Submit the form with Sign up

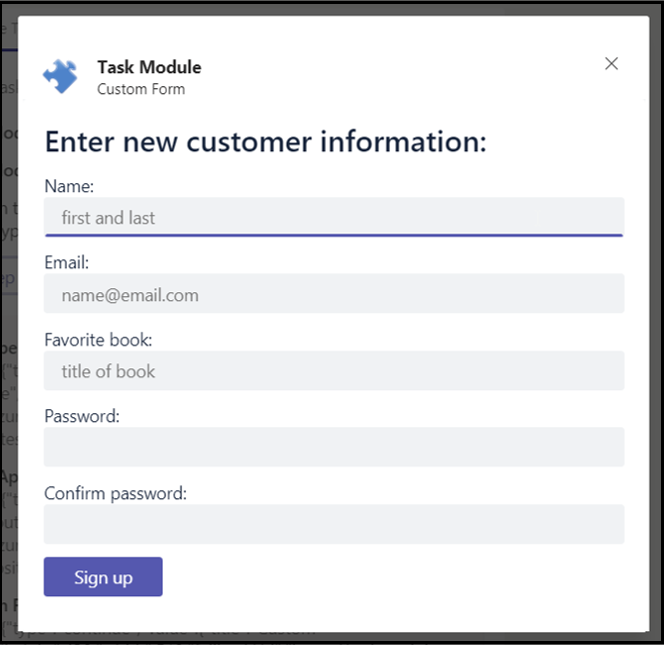pos(103,577)
